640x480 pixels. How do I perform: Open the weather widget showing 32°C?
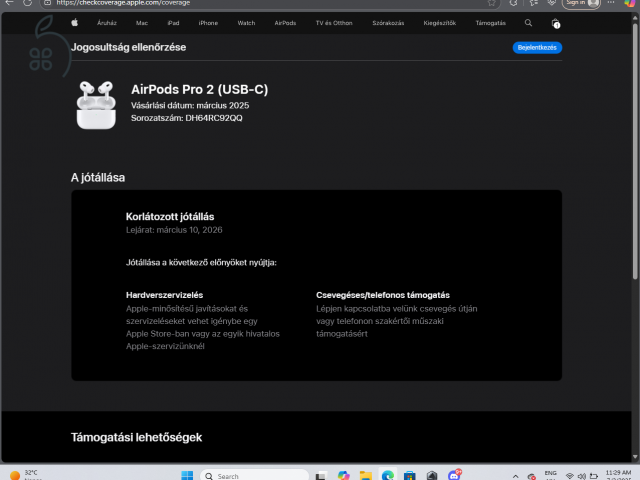click(25, 475)
